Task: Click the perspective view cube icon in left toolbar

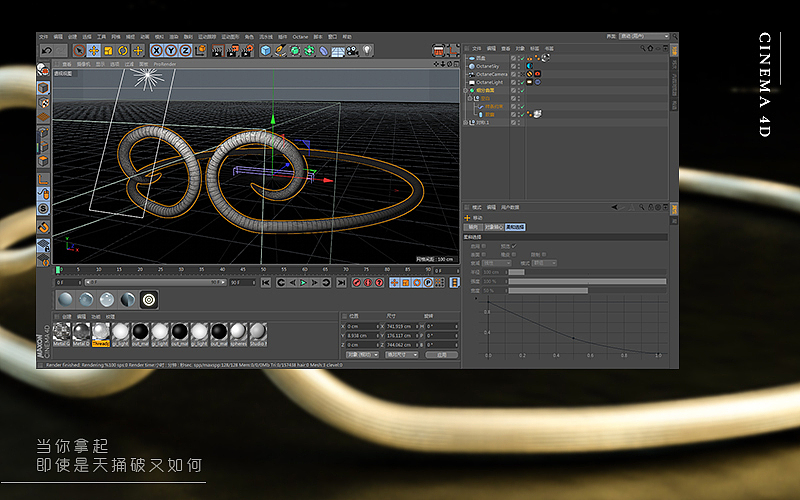Action: coord(43,87)
